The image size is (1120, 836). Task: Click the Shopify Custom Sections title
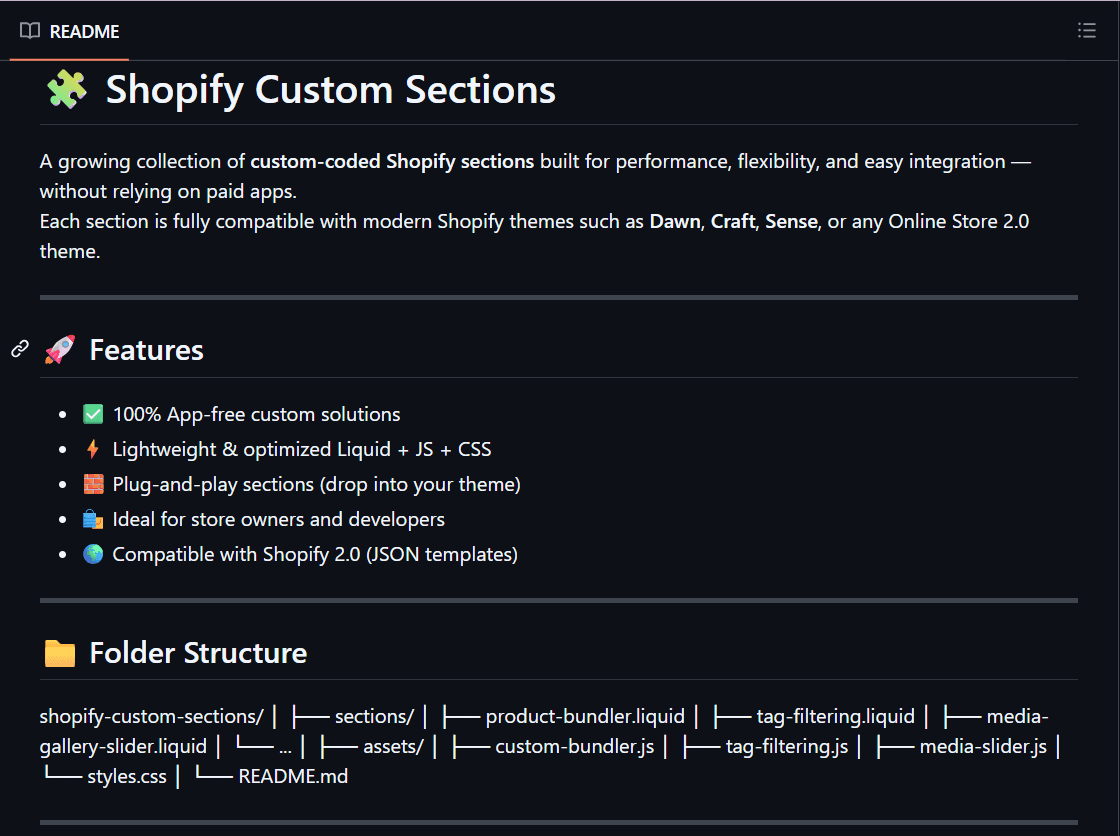(330, 90)
